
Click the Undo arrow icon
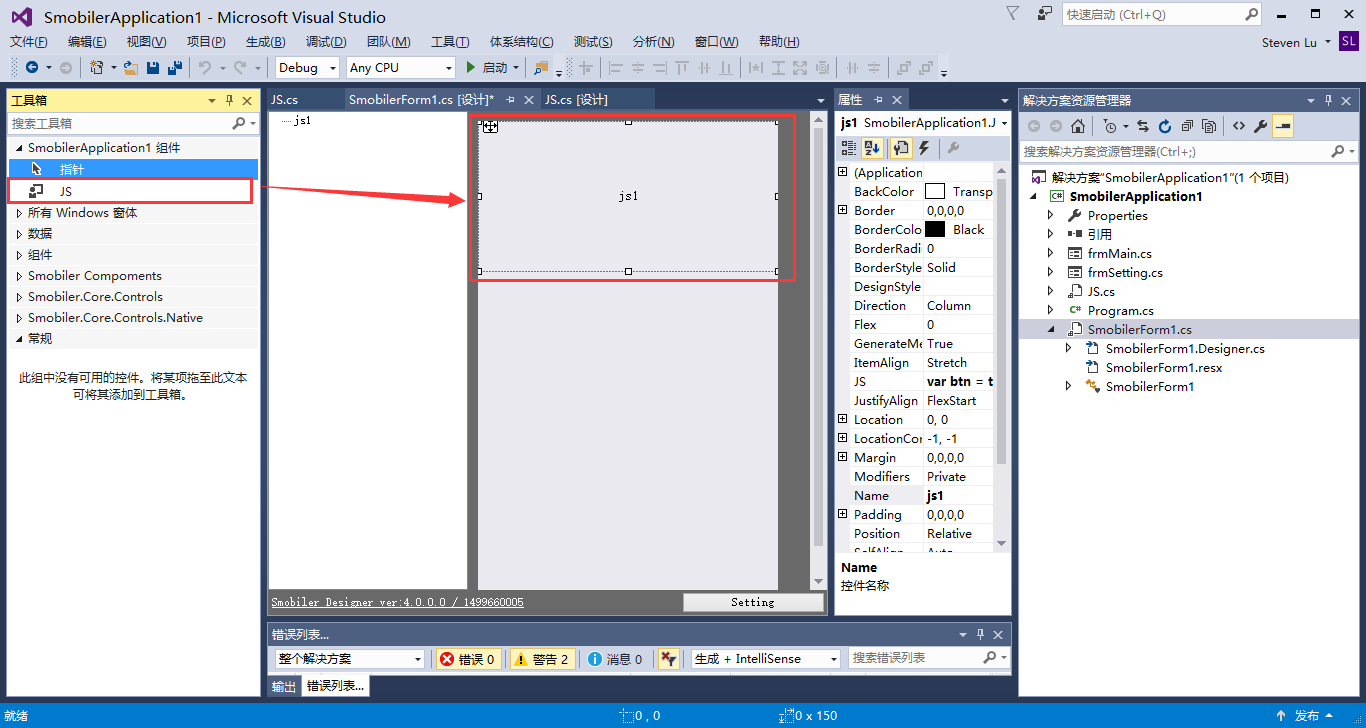pos(204,68)
